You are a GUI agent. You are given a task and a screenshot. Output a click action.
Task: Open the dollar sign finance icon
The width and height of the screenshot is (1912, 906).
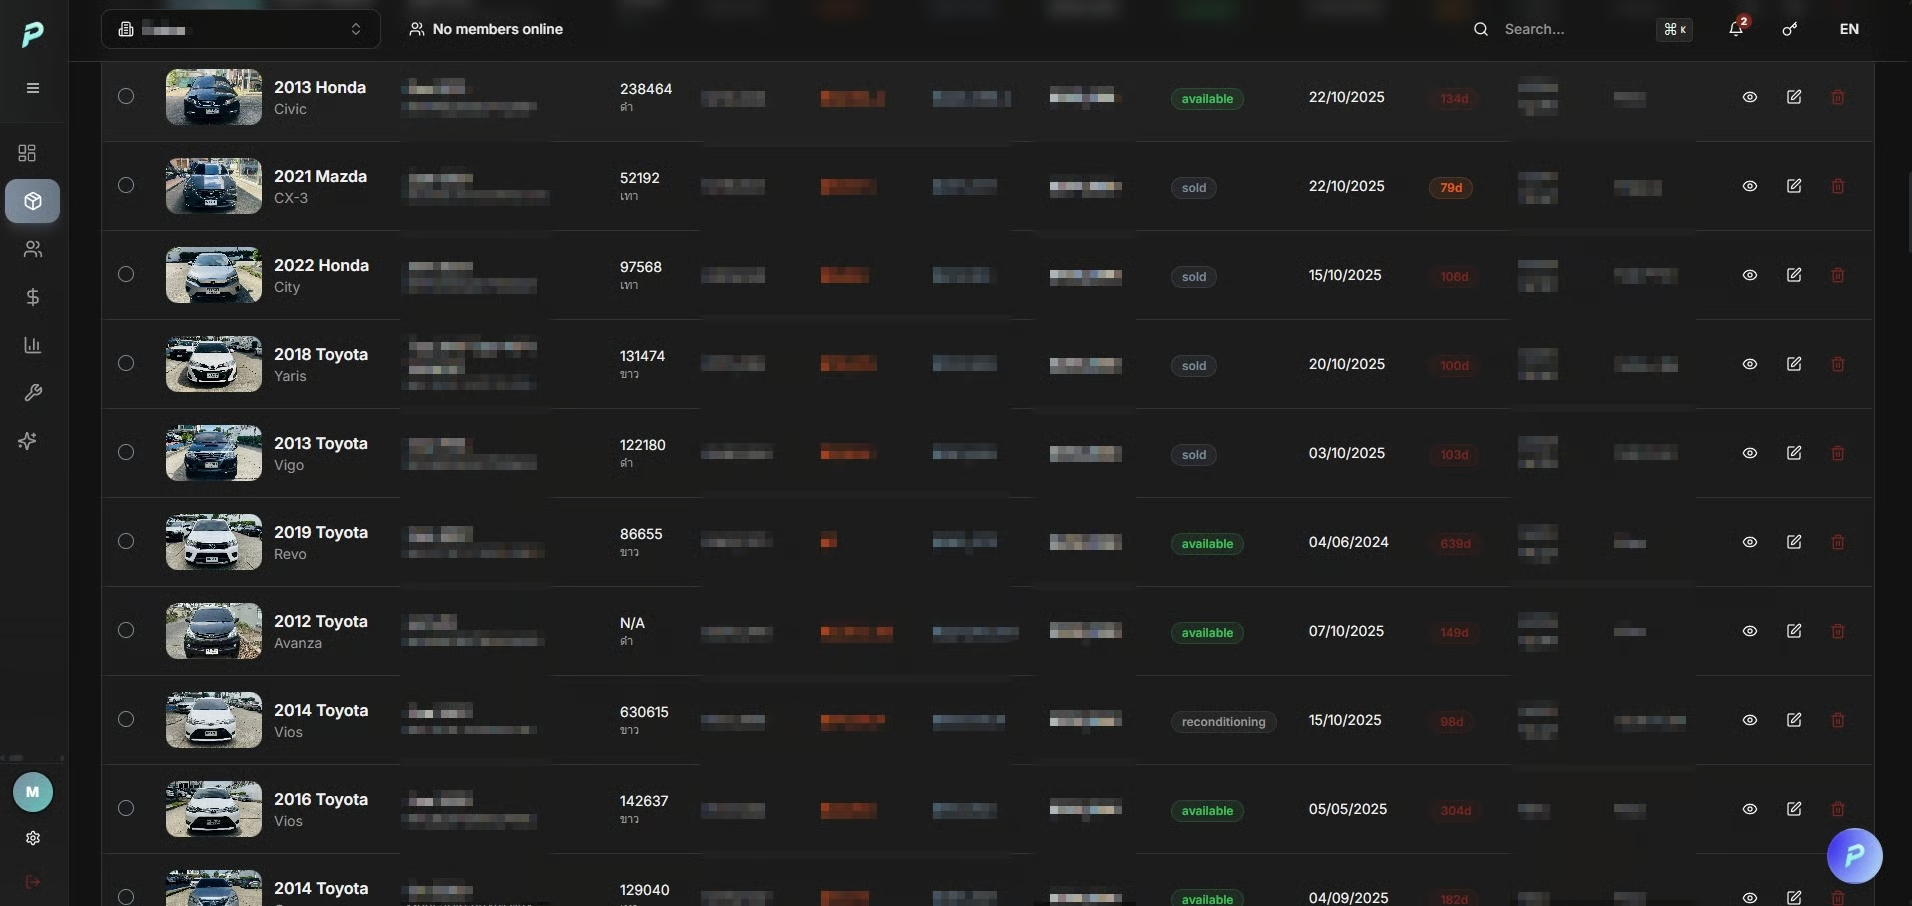coord(33,297)
